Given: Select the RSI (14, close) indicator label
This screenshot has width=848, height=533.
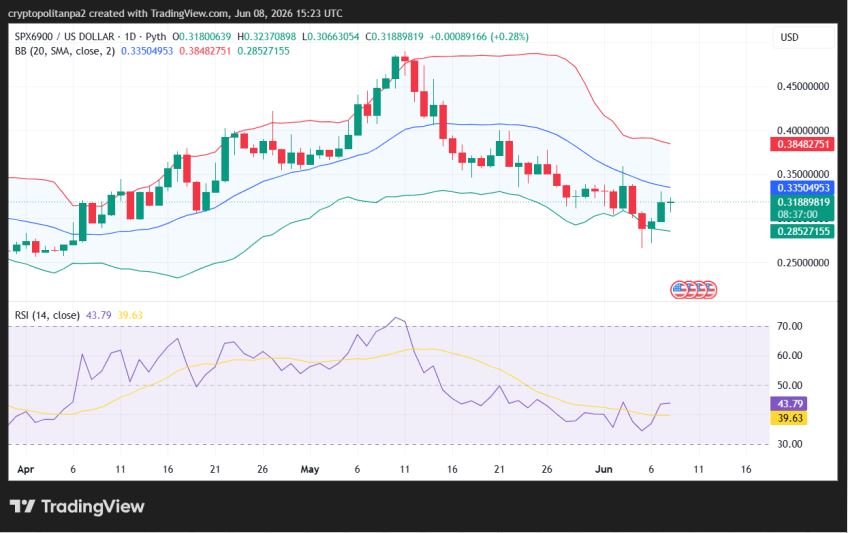Looking at the screenshot, I should [47, 315].
